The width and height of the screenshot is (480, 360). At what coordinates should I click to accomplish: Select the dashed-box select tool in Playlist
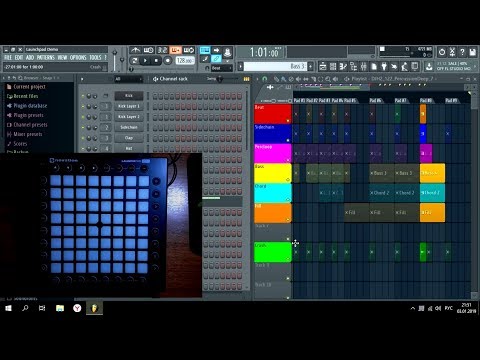(x=321, y=79)
